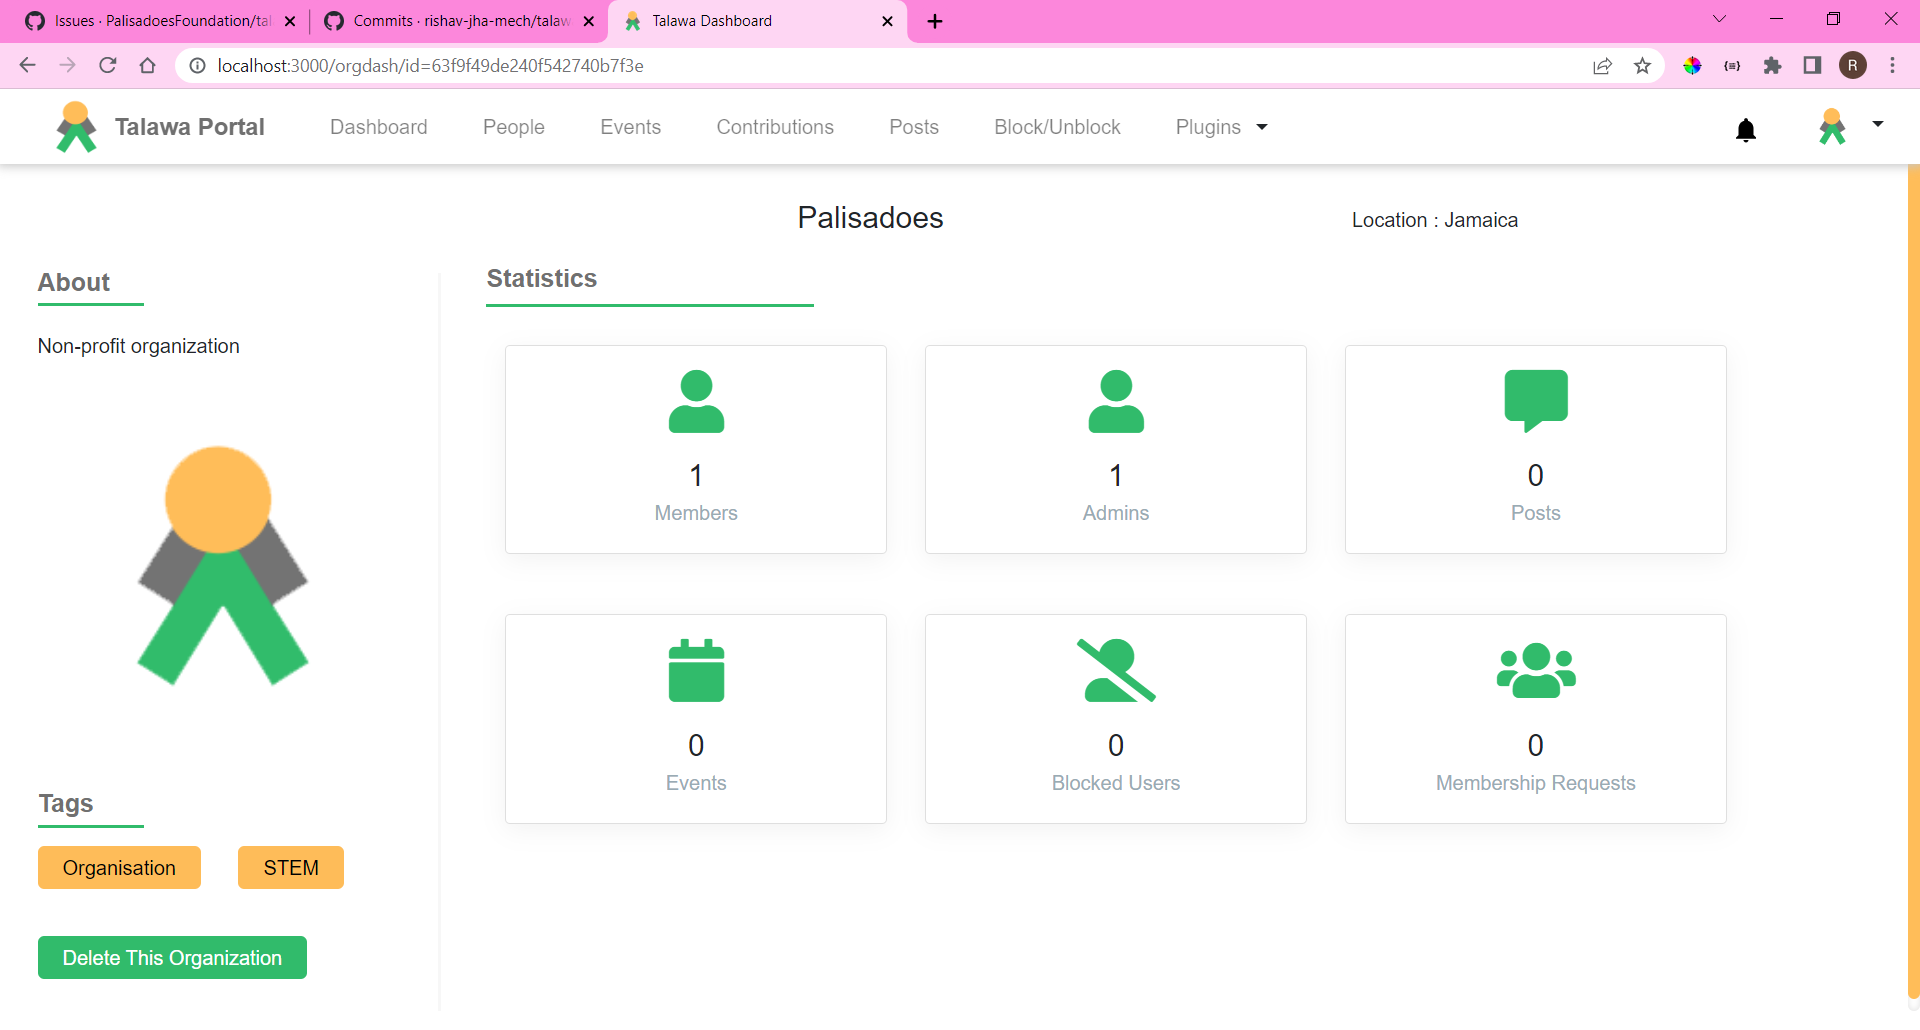Navigate to the People page
This screenshot has width=1920, height=1030.
[514, 127]
